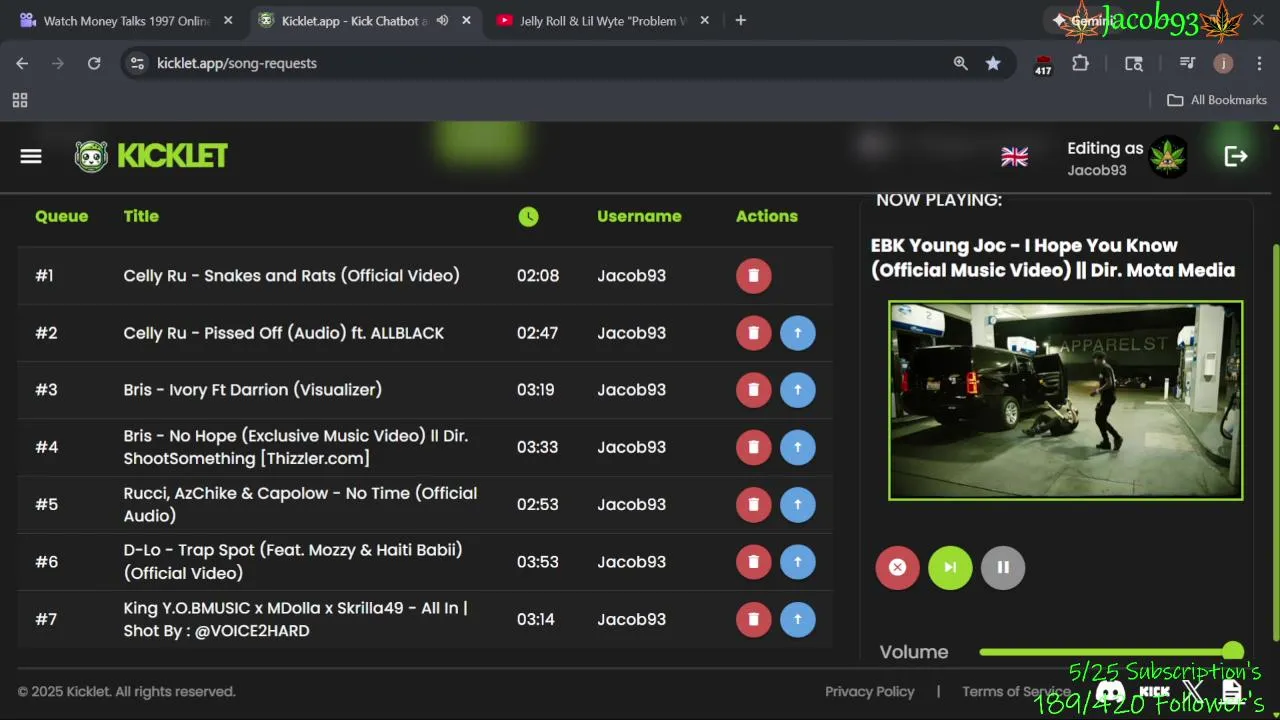Mute audio on the Kicklet tab speaker icon
1280x720 pixels.
[442, 20]
